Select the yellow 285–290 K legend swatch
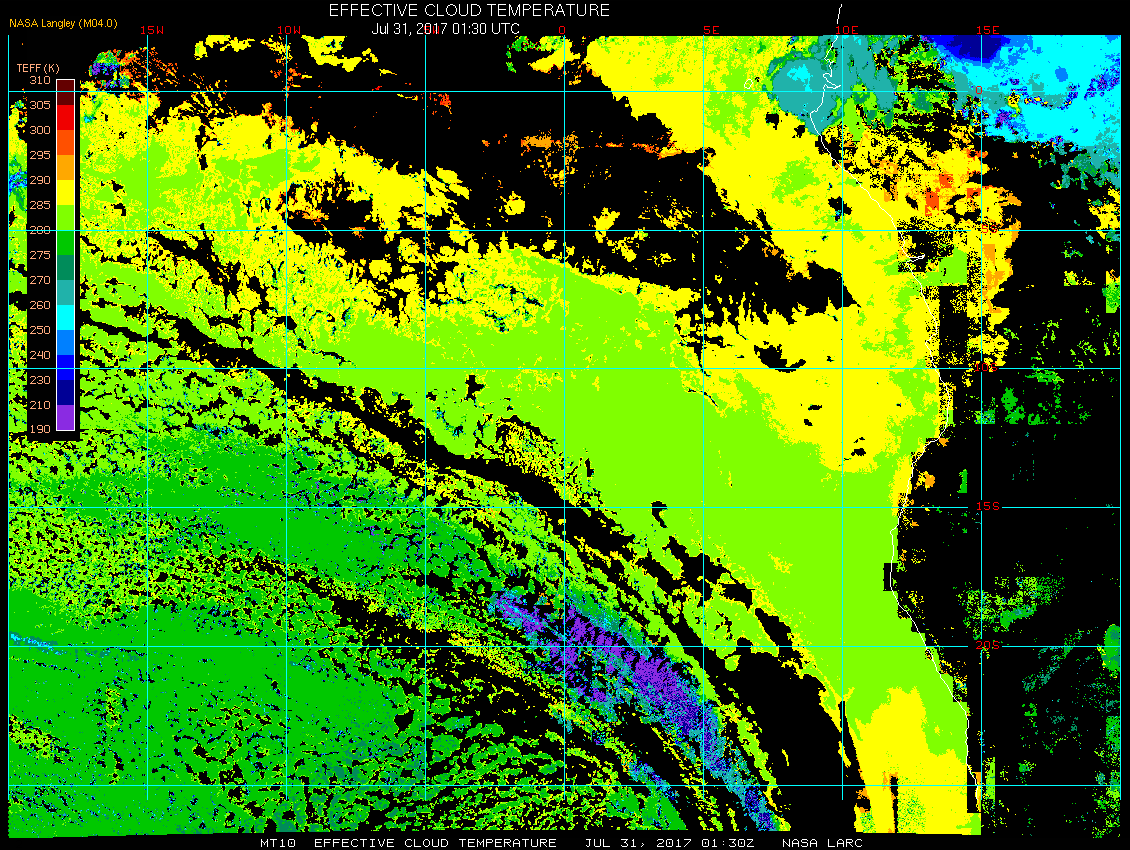Screen dimensions: 1130x850 click(x=66, y=192)
